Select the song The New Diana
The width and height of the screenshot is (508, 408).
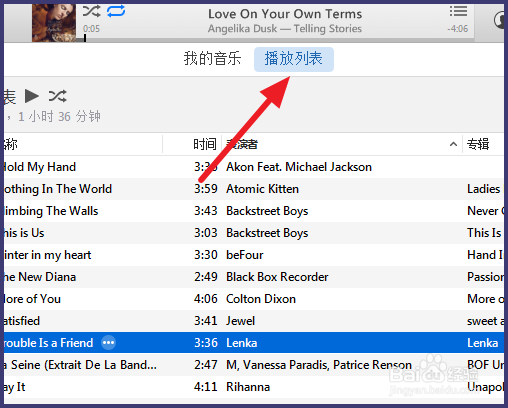(x=39, y=277)
